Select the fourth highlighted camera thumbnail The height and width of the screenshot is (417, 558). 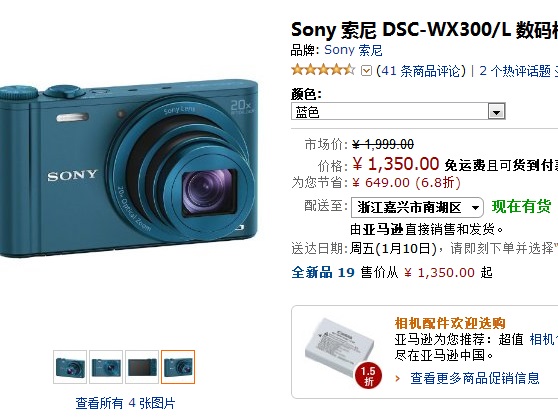(x=178, y=367)
